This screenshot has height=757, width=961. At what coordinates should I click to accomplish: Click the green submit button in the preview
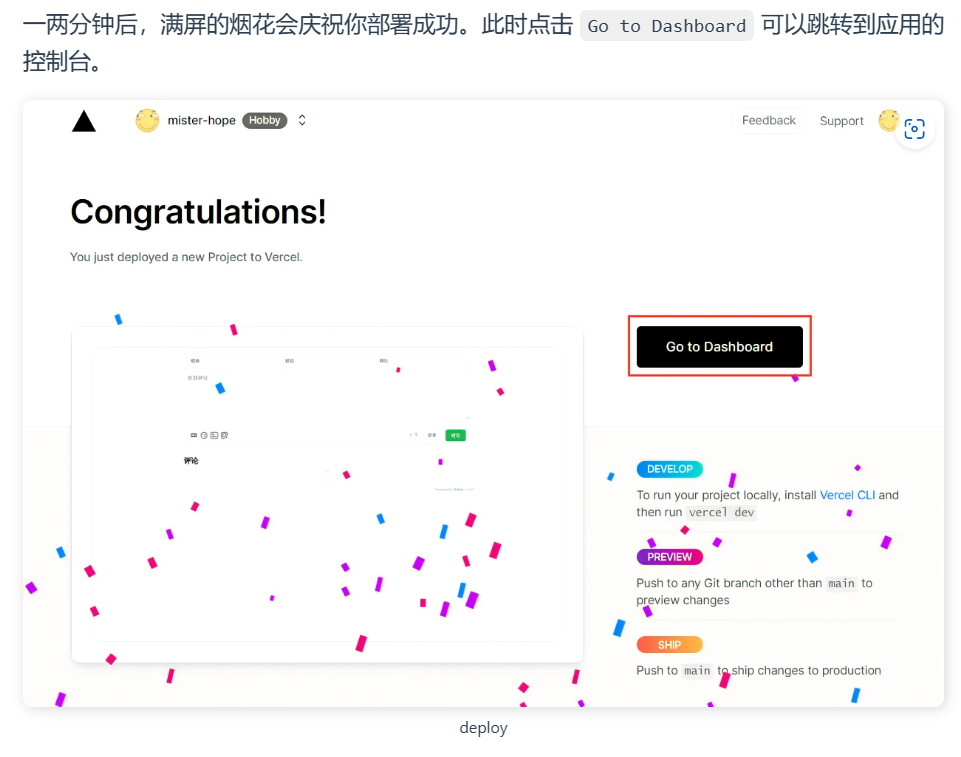455,435
